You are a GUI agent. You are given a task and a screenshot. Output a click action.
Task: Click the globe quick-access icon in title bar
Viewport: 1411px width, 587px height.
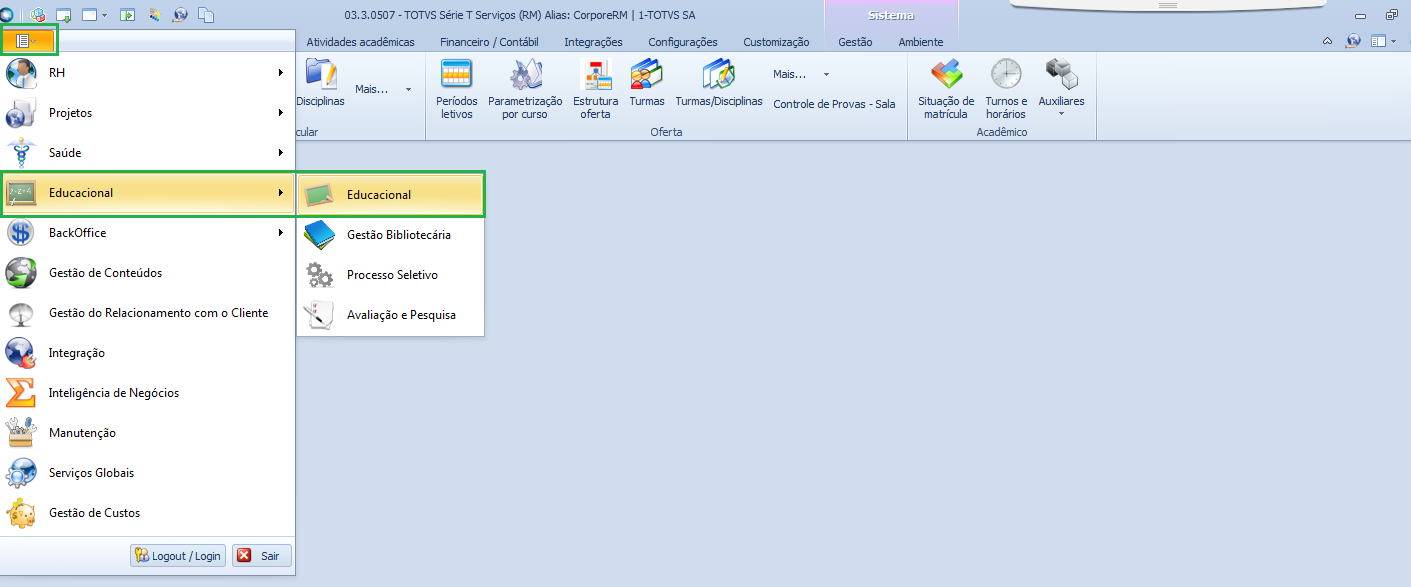tap(180, 15)
